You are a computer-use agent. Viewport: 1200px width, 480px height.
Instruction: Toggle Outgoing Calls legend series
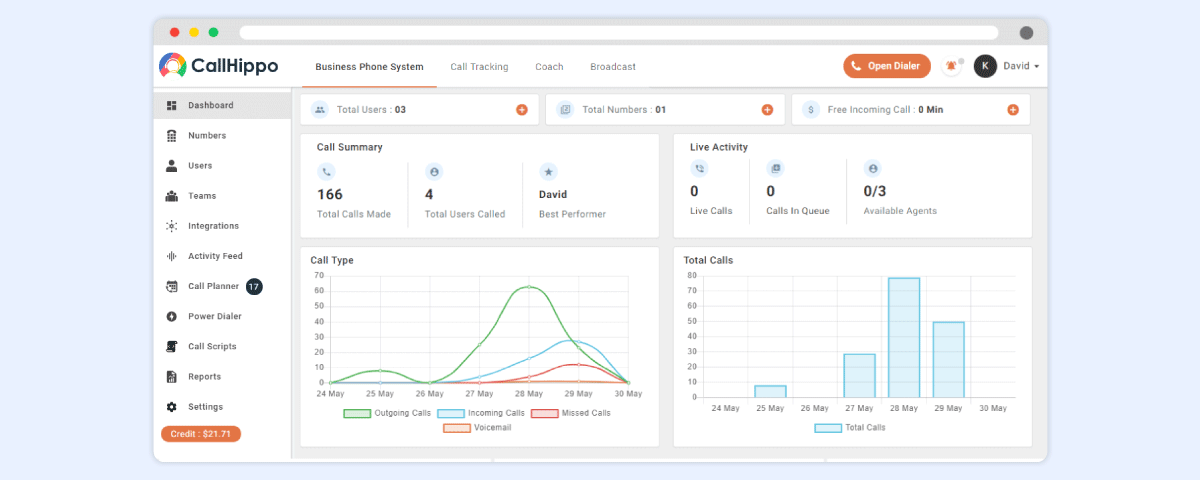[385, 413]
